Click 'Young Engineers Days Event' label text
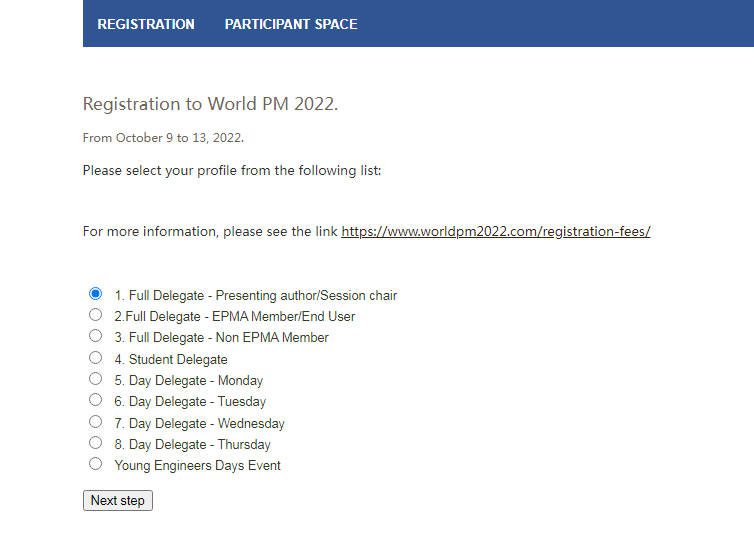Screen dimensions: 754x537 click(x=197, y=466)
